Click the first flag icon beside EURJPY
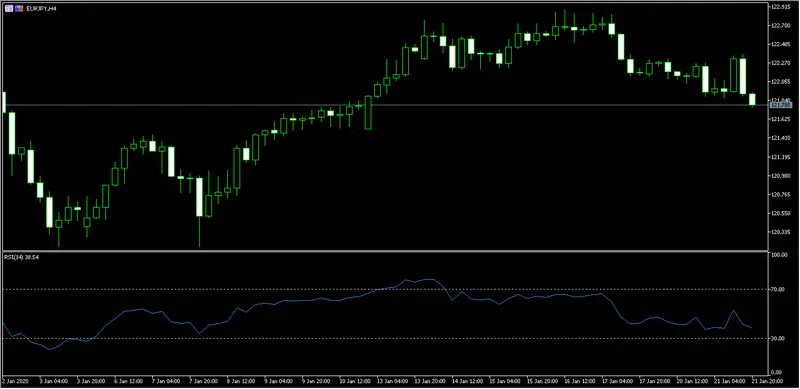 coord(9,9)
